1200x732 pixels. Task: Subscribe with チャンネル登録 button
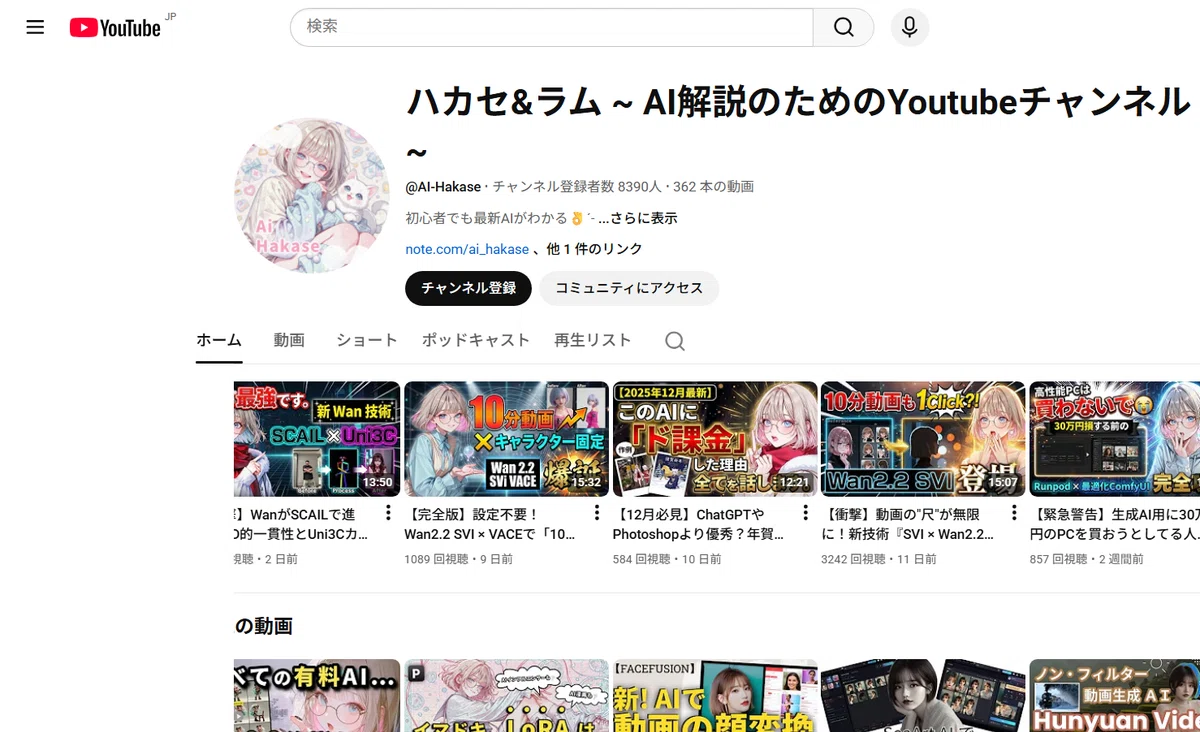tap(468, 288)
